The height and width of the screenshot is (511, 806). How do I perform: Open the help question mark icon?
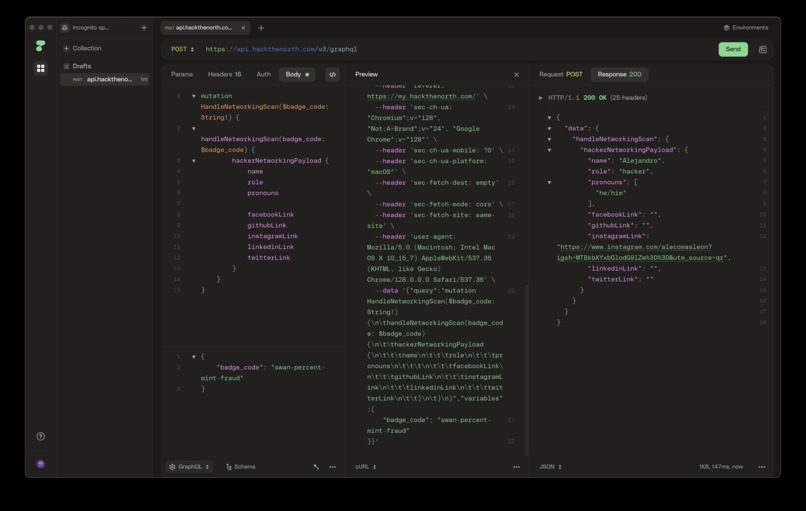(x=41, y=436)
